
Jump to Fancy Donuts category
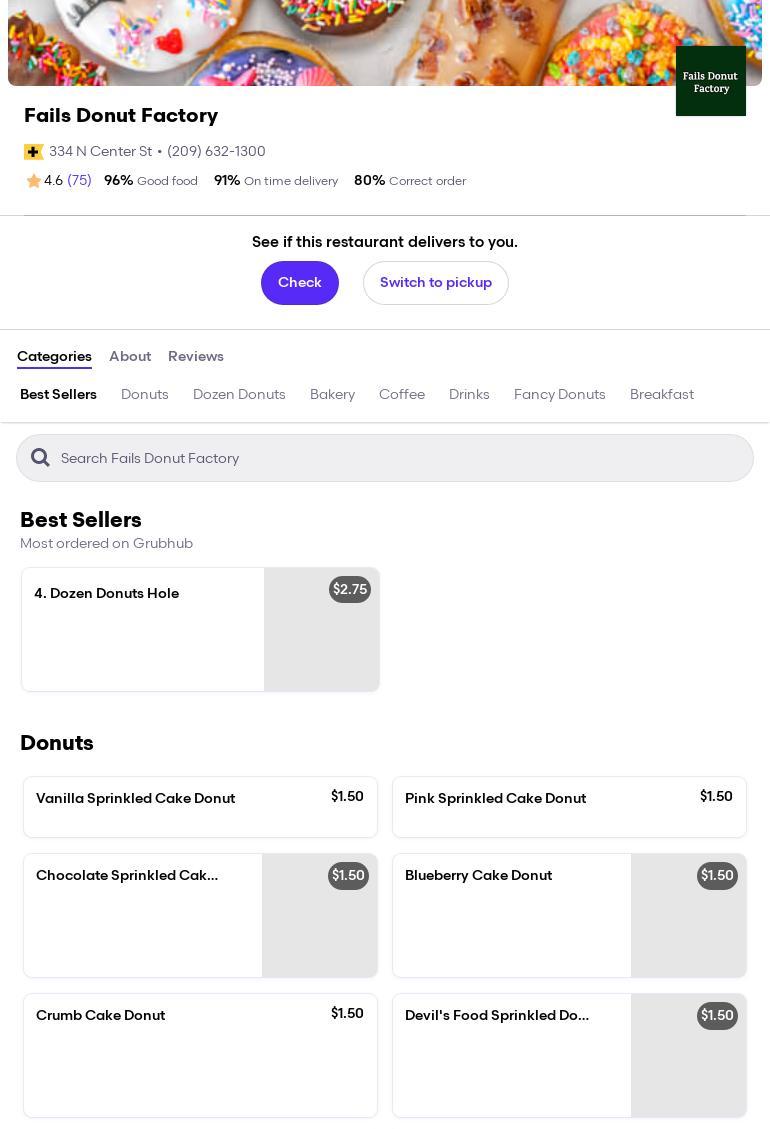coord(559,395)
